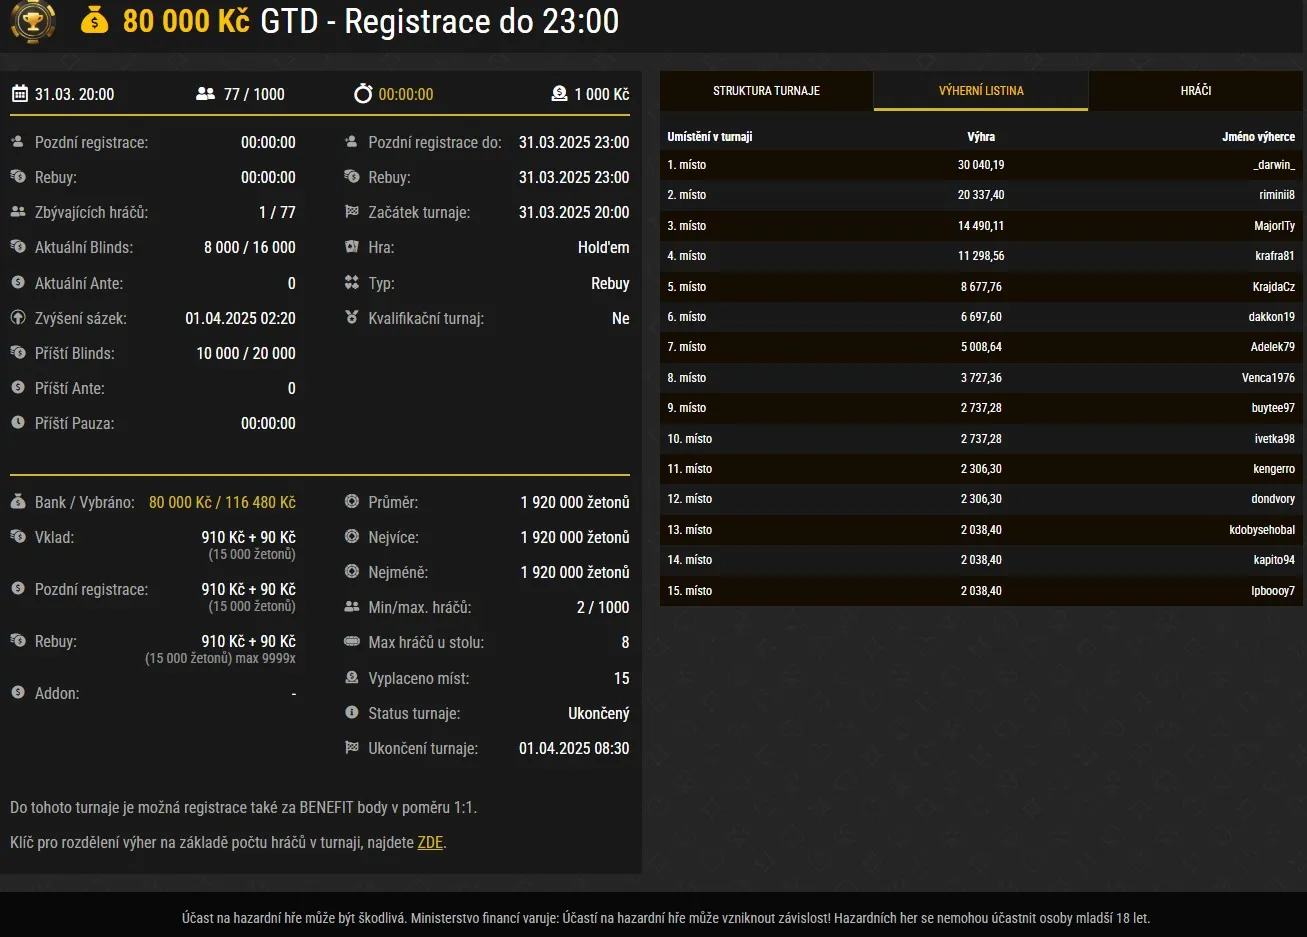The height and width of the screenshot is (937, 1307).
Task: Switch to the STRUKTURA TURNAJE tab
Action: [x=765, y=90]
